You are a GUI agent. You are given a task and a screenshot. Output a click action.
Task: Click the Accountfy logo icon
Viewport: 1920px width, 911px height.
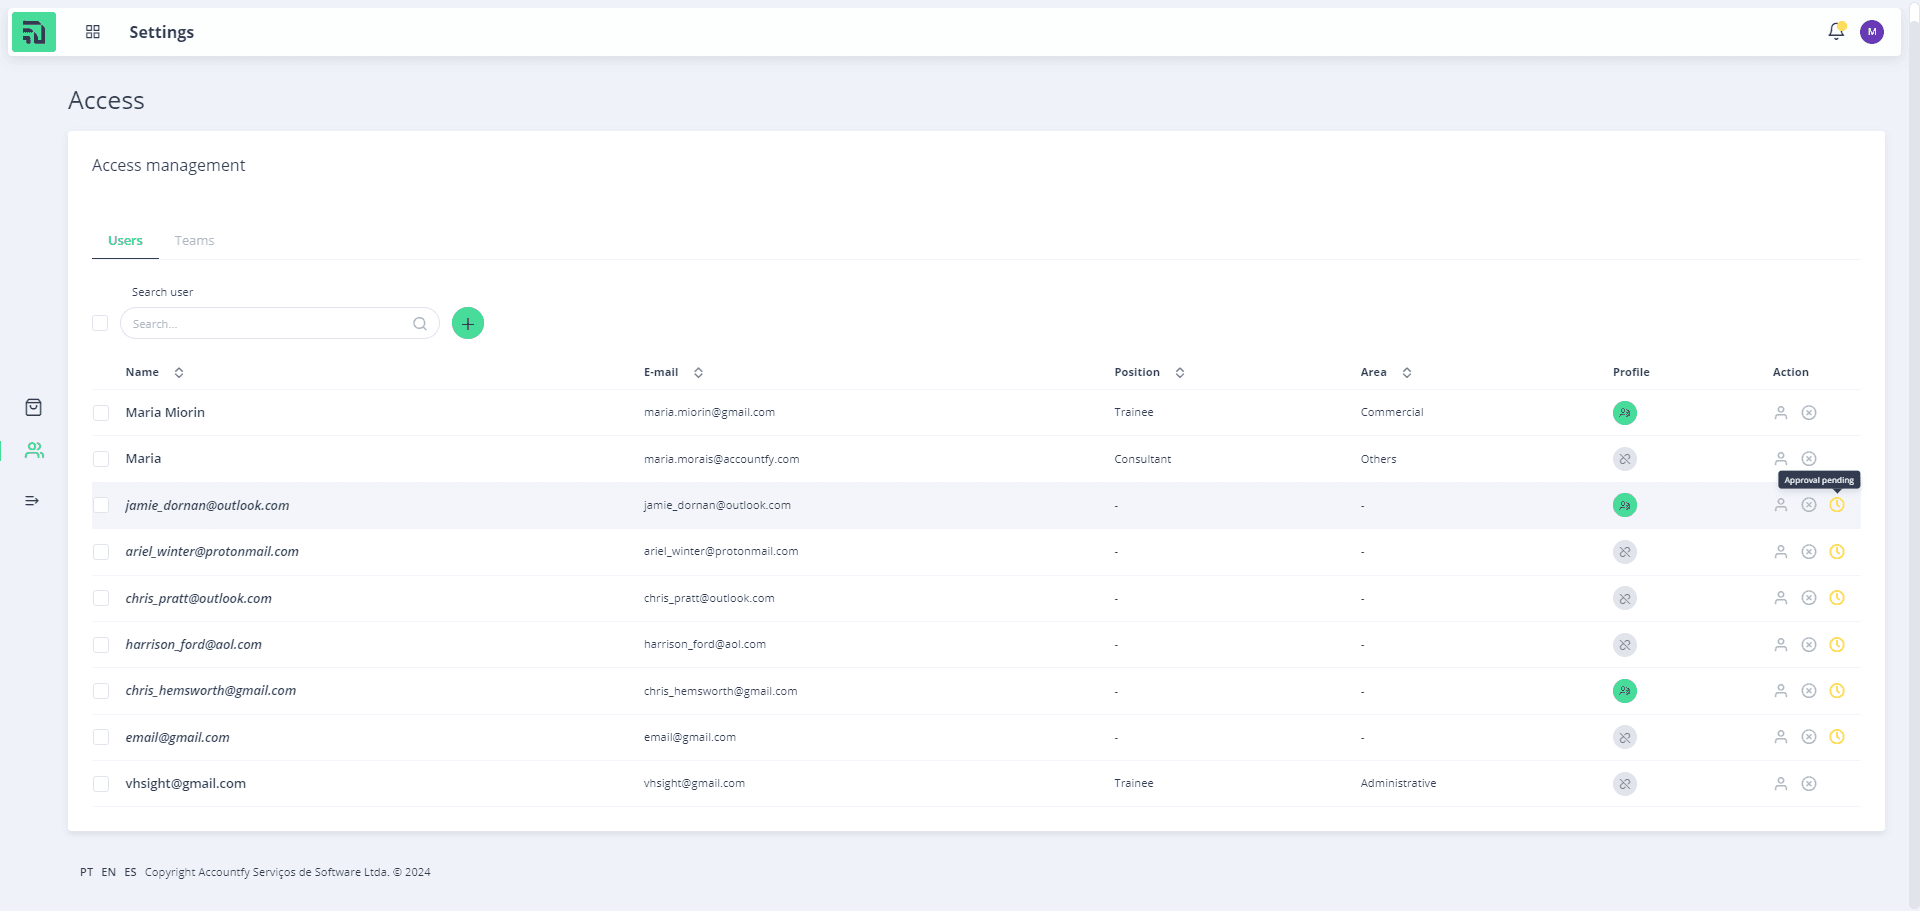(x=33, y=32)
